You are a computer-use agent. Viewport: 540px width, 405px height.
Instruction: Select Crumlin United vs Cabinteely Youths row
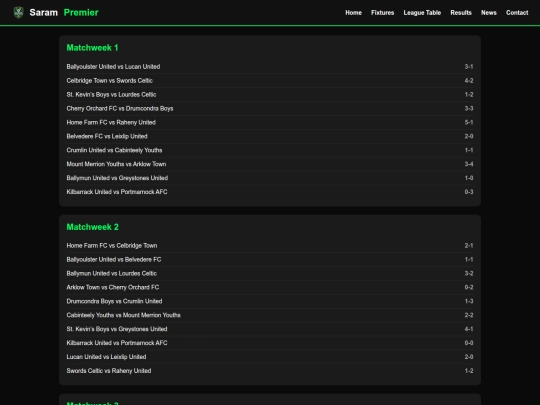(x=270, y=150)
